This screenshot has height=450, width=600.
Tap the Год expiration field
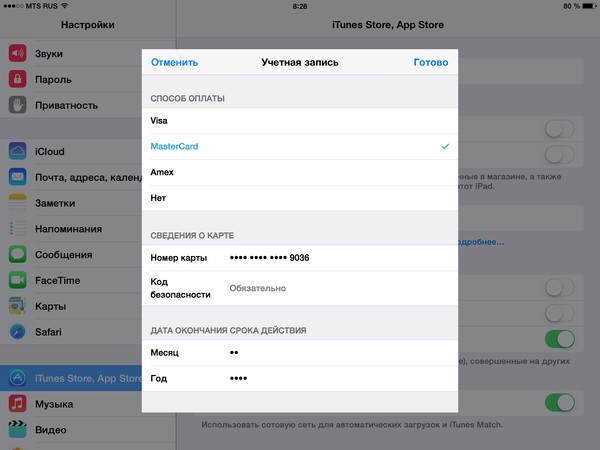tap(300, 378)
